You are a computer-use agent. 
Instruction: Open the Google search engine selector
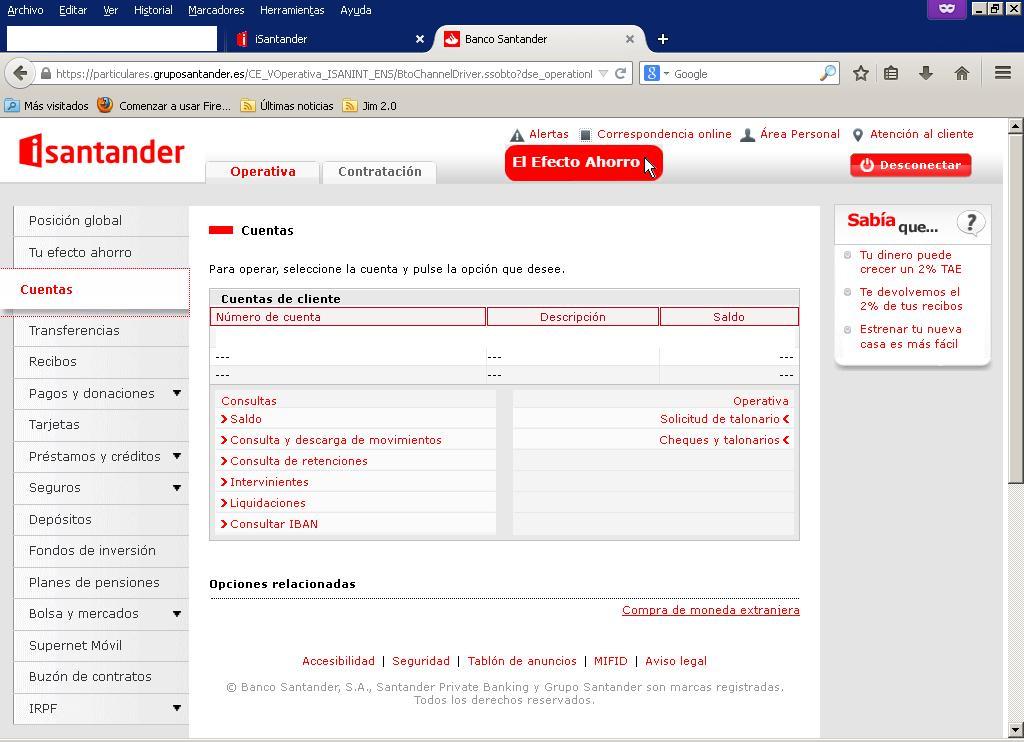(x=656, y=73)
